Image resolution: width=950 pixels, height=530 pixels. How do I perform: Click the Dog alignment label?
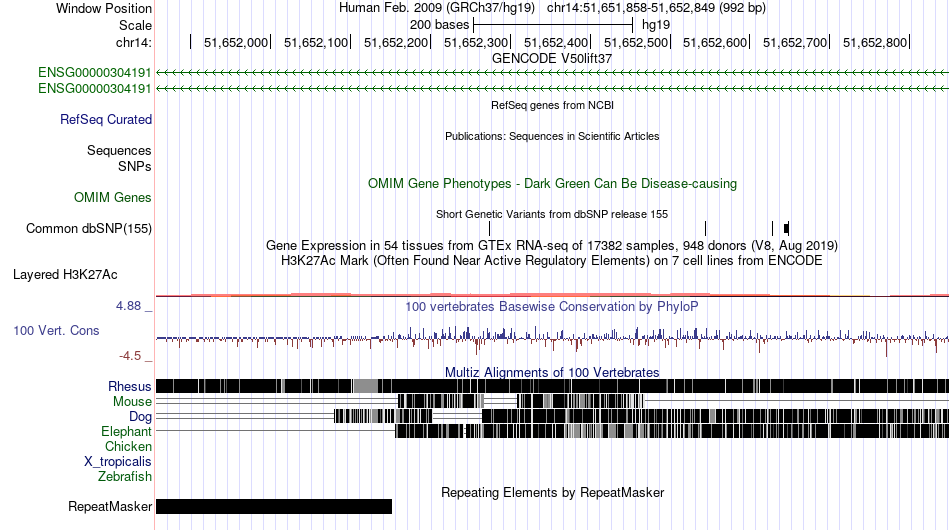140,416
